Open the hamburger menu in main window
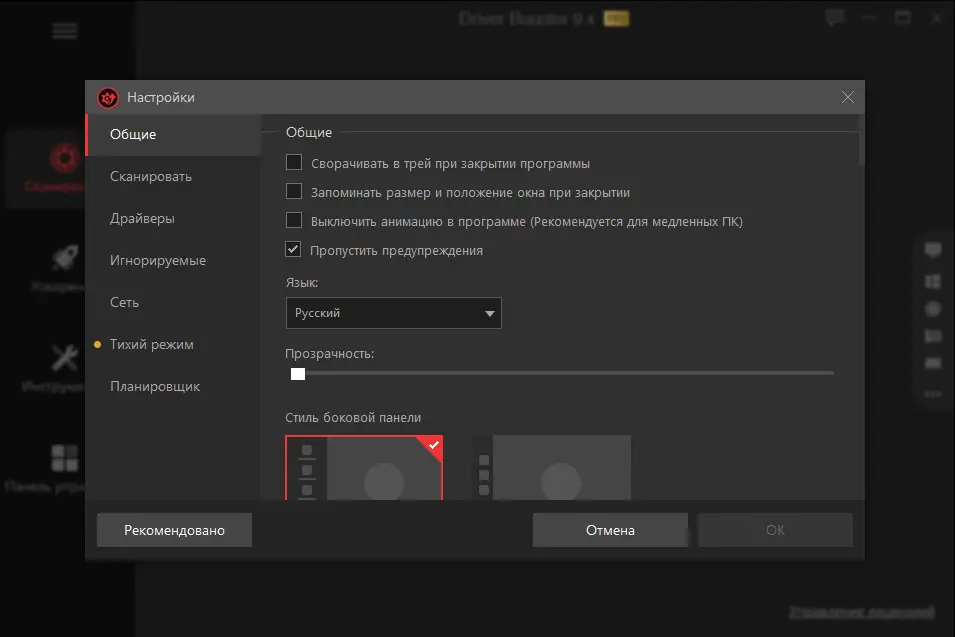The height and width of the screenshot is (637, 955). tap(65, 31)
